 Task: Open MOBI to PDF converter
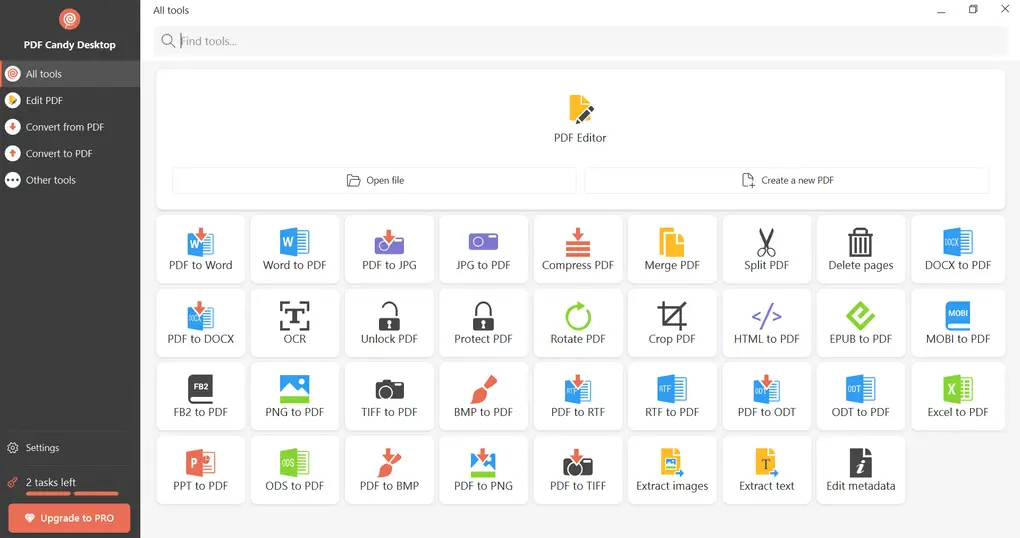[958, 323]
